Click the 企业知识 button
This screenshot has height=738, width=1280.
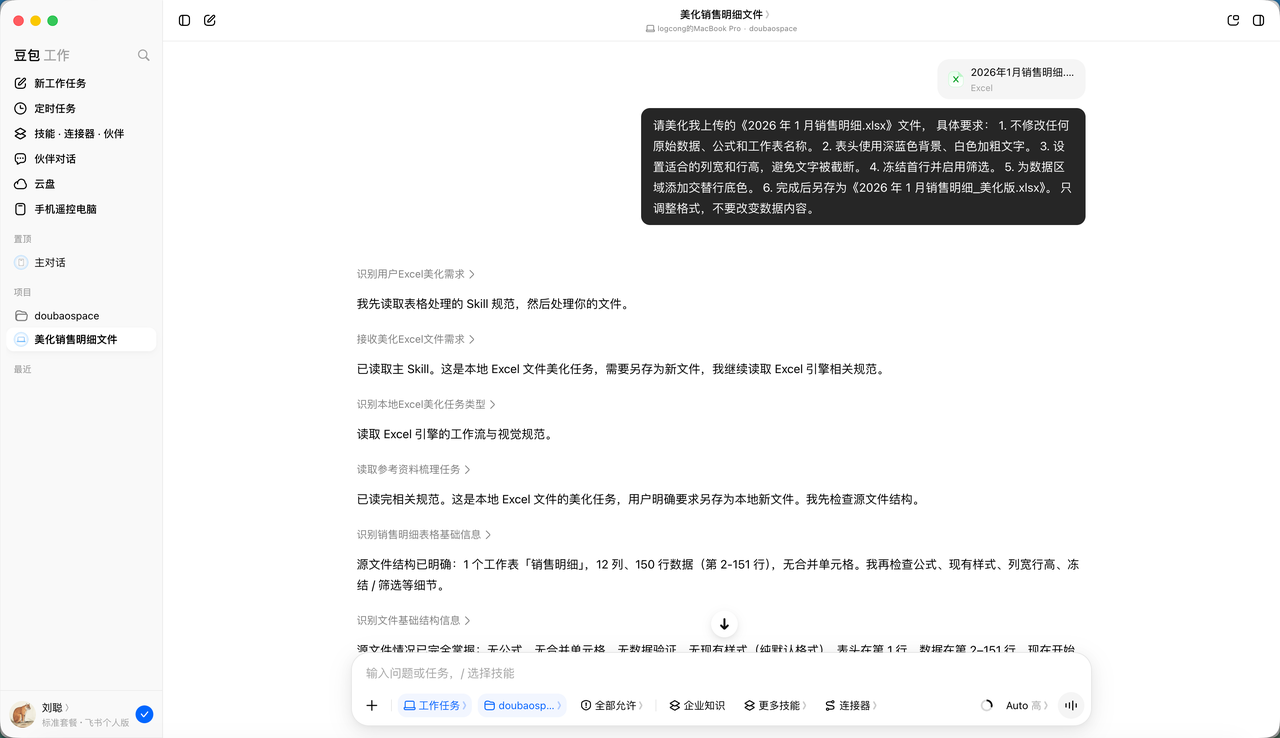coord(697,705)
